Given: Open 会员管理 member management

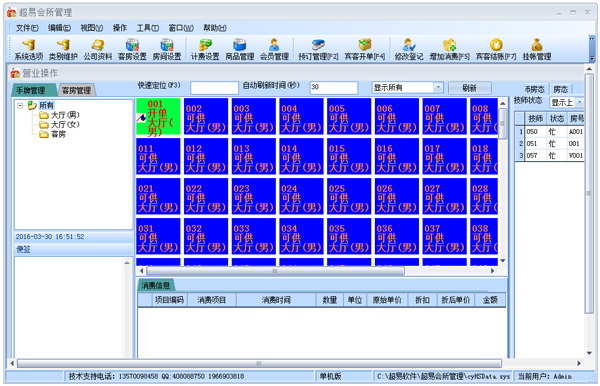Looking at the screenshot, I should (x=274, y=49).
